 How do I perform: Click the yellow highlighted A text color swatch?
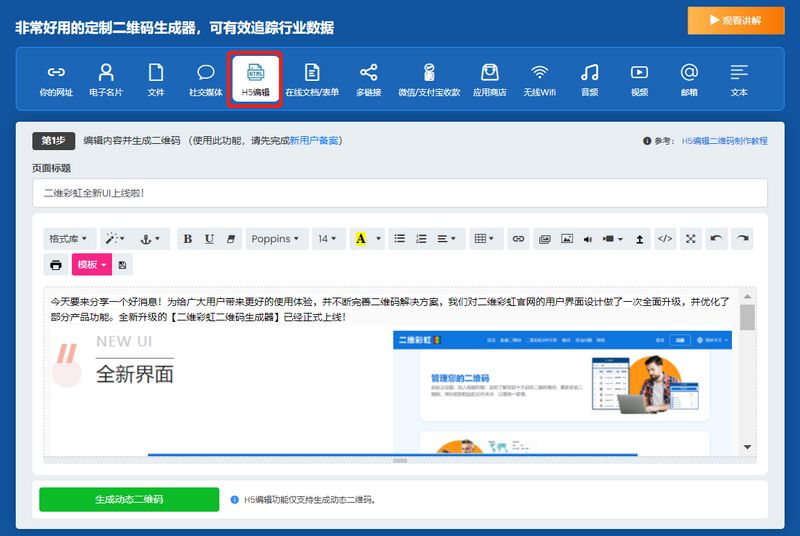pos(360,239)
